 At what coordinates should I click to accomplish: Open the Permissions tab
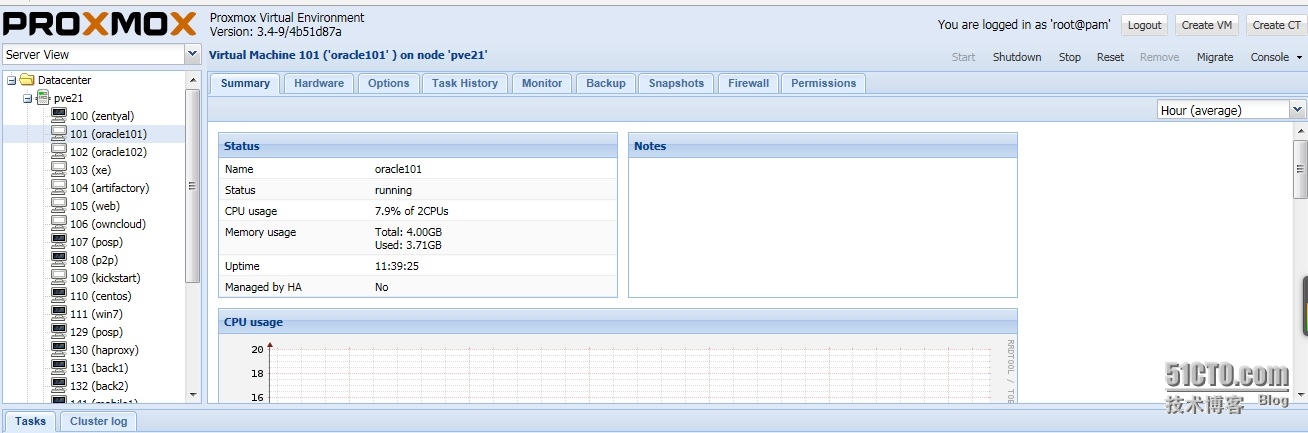(823, 83)
